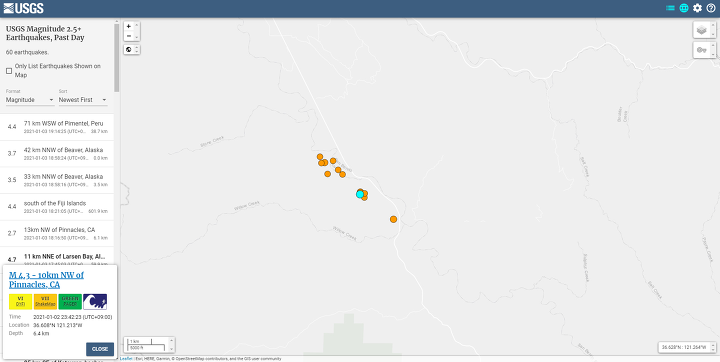Click the earthquake list scrollbar thumb
This screenshot has width=720, height=362.
click(x=117, y=57)
